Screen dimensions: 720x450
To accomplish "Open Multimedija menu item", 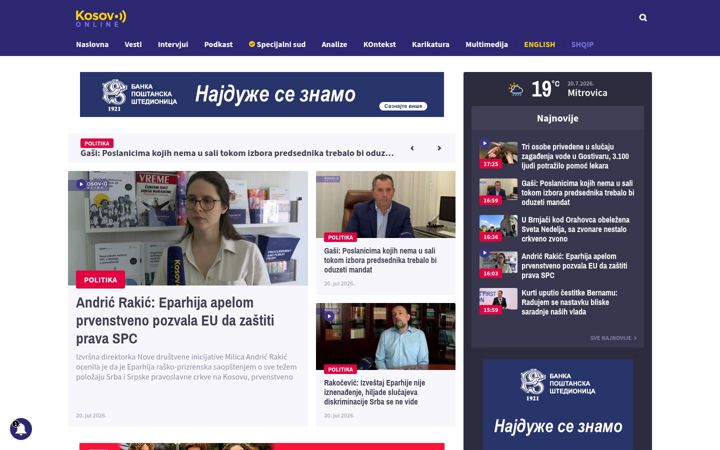I will (x=487, y=45).
